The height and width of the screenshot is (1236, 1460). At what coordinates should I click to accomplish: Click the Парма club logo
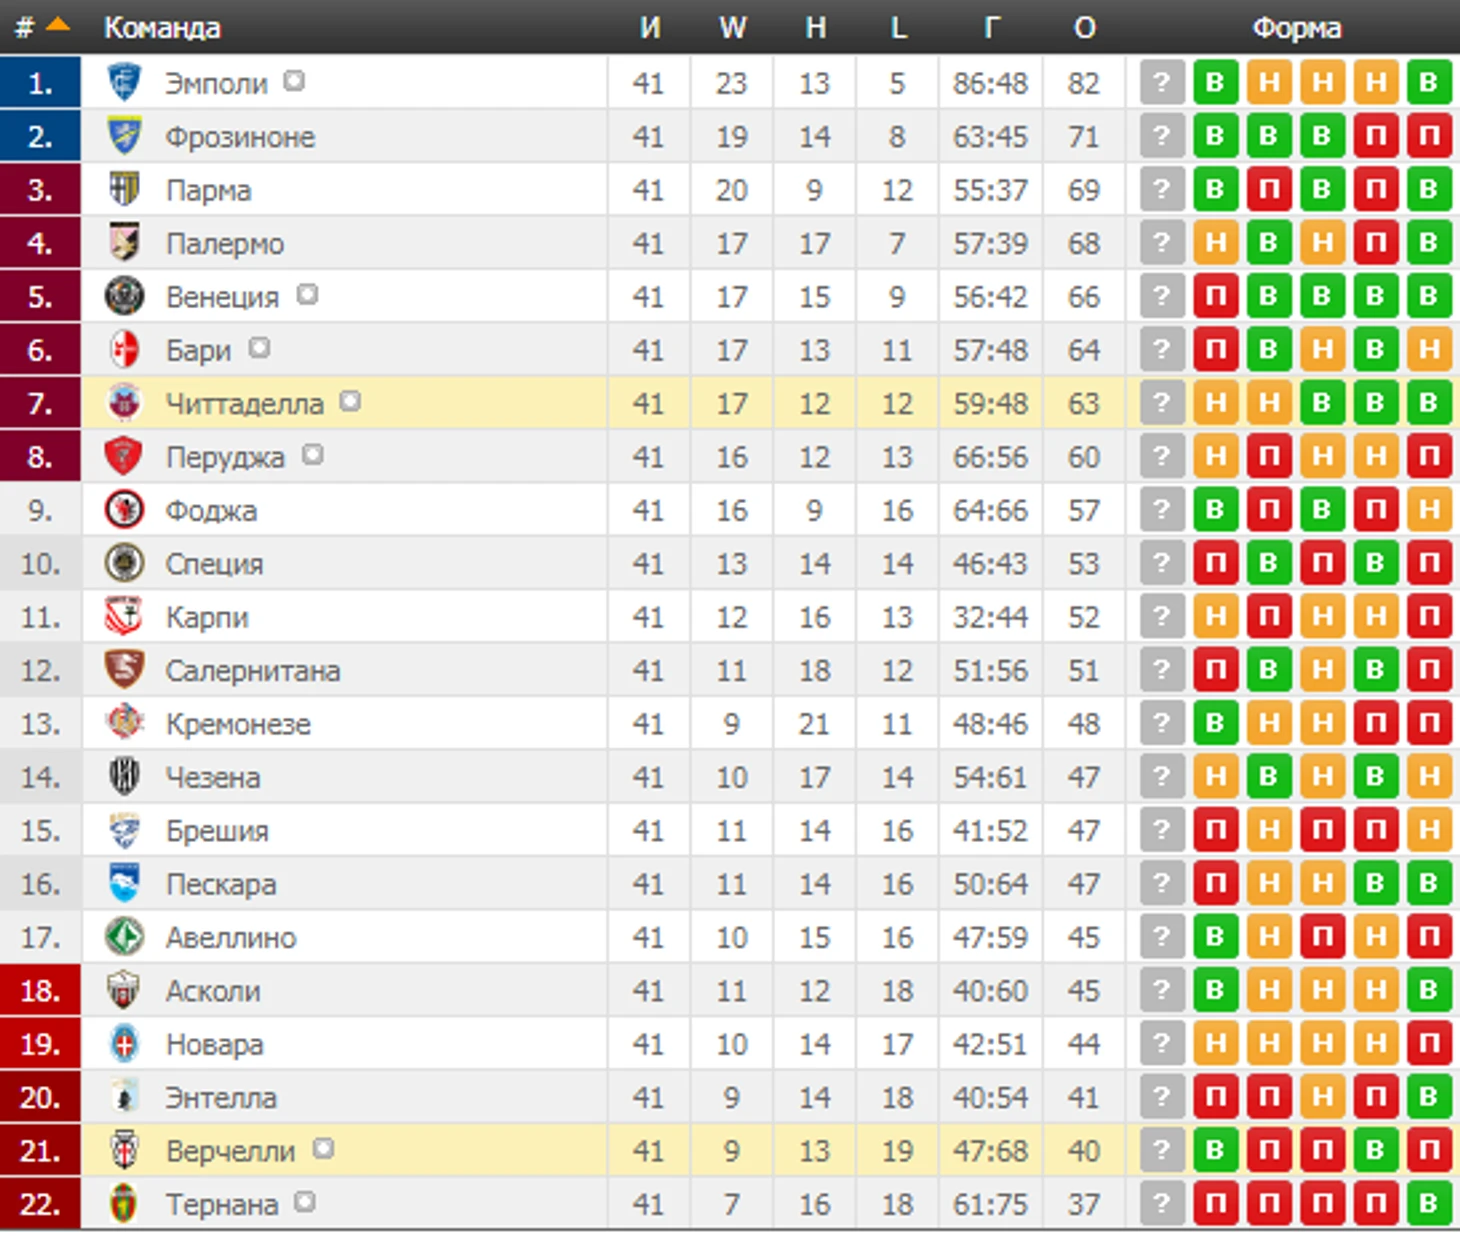[x=124, y=189]
